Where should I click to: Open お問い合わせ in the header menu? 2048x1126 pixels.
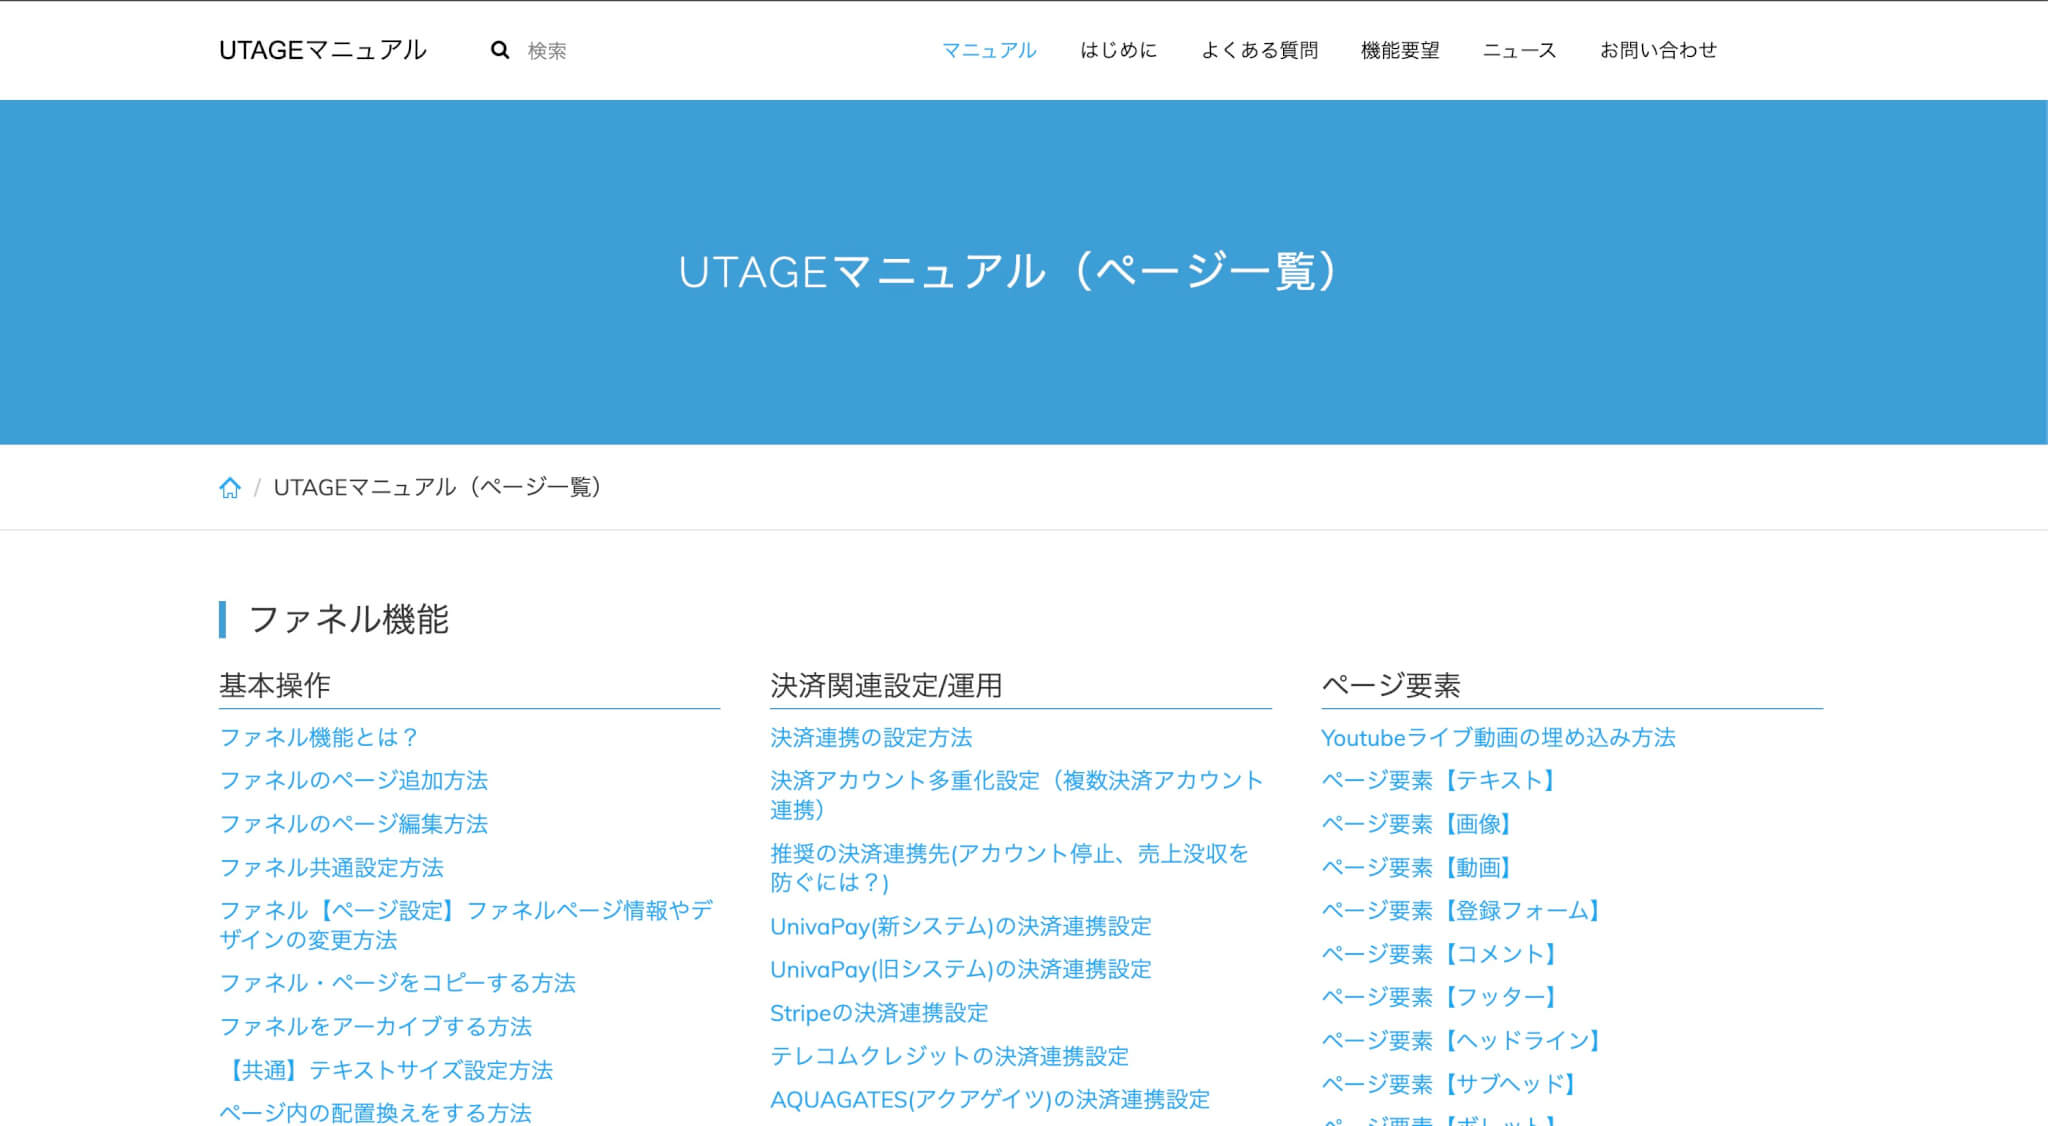(1658, 50)
